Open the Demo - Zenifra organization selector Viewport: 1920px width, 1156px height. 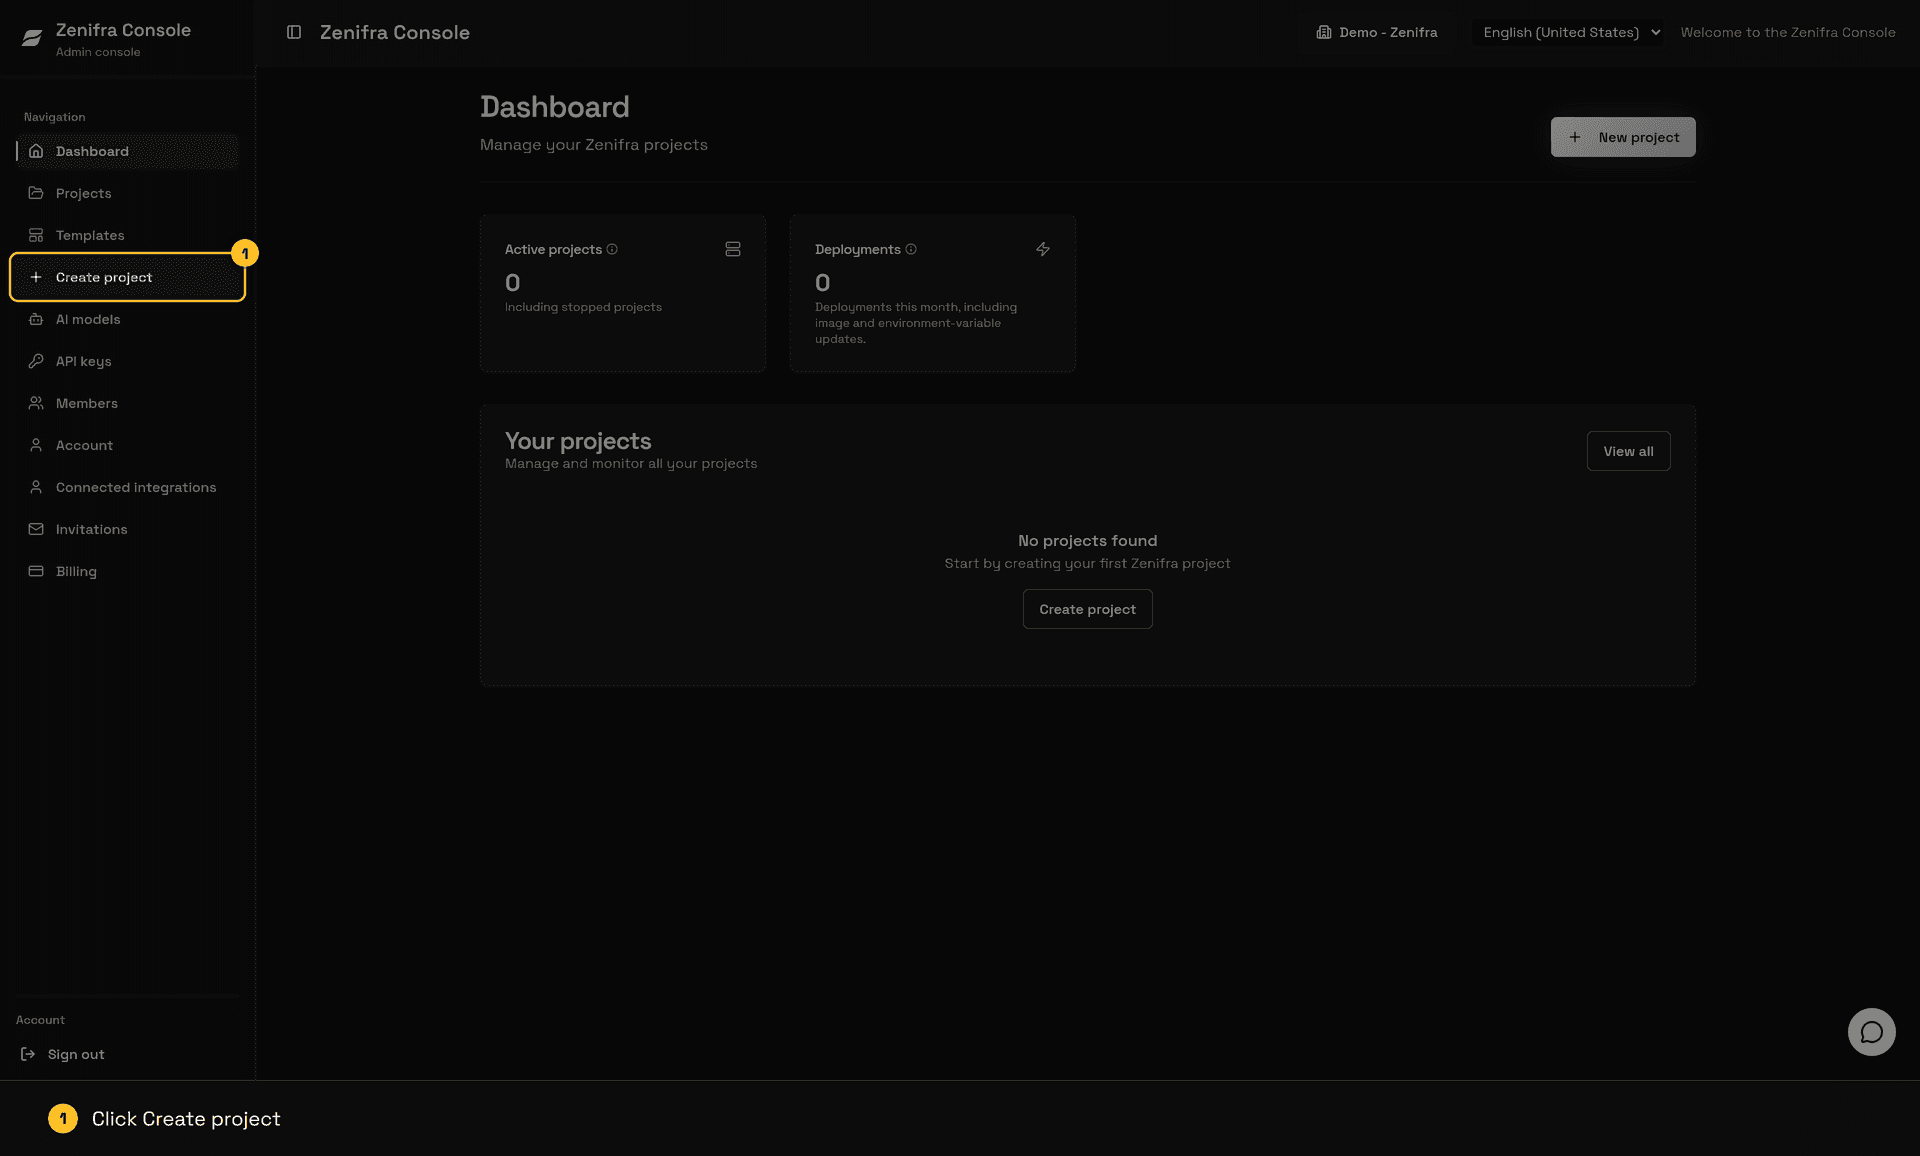(1377, 32)
